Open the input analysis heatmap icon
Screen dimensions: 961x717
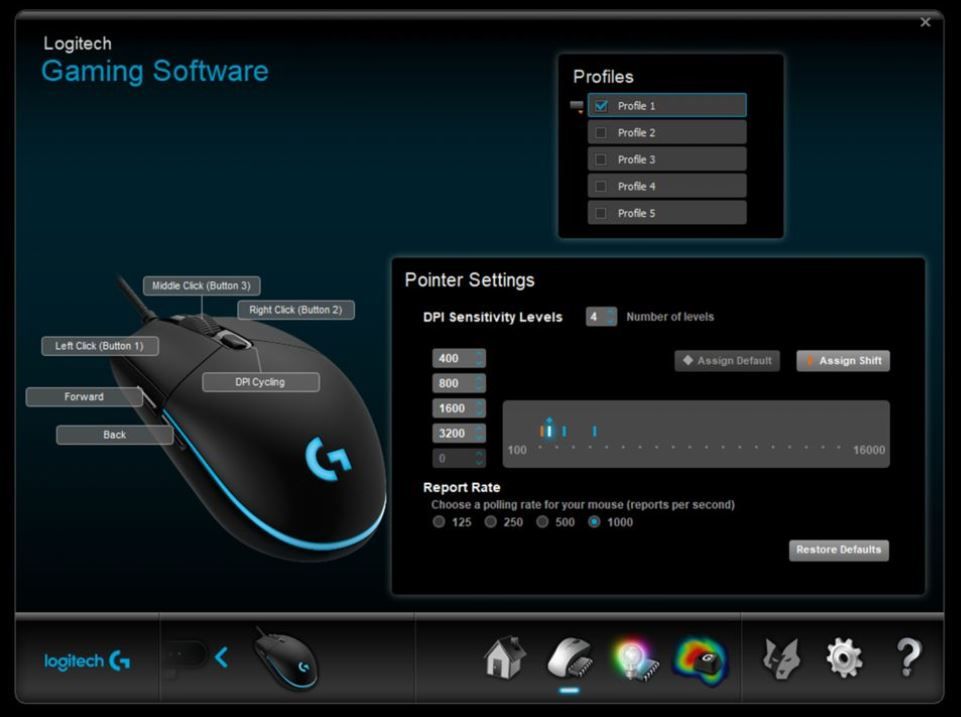pos(701,658)
